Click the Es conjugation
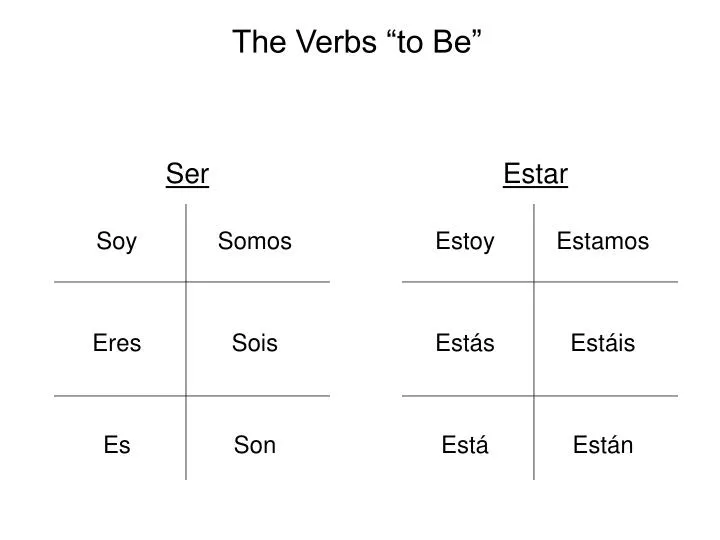Screen dimensions: 720x540 click(117, 445)
